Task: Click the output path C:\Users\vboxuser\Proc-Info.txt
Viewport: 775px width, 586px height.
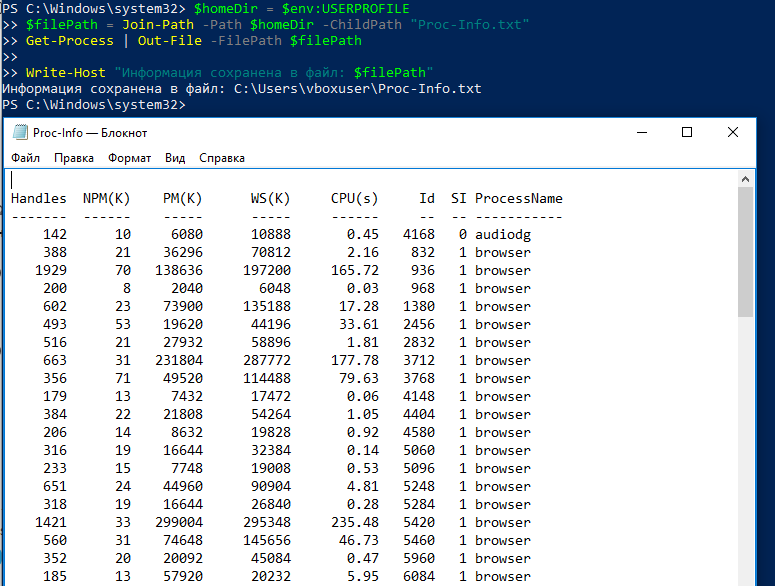Action: [x=357, y=89]
